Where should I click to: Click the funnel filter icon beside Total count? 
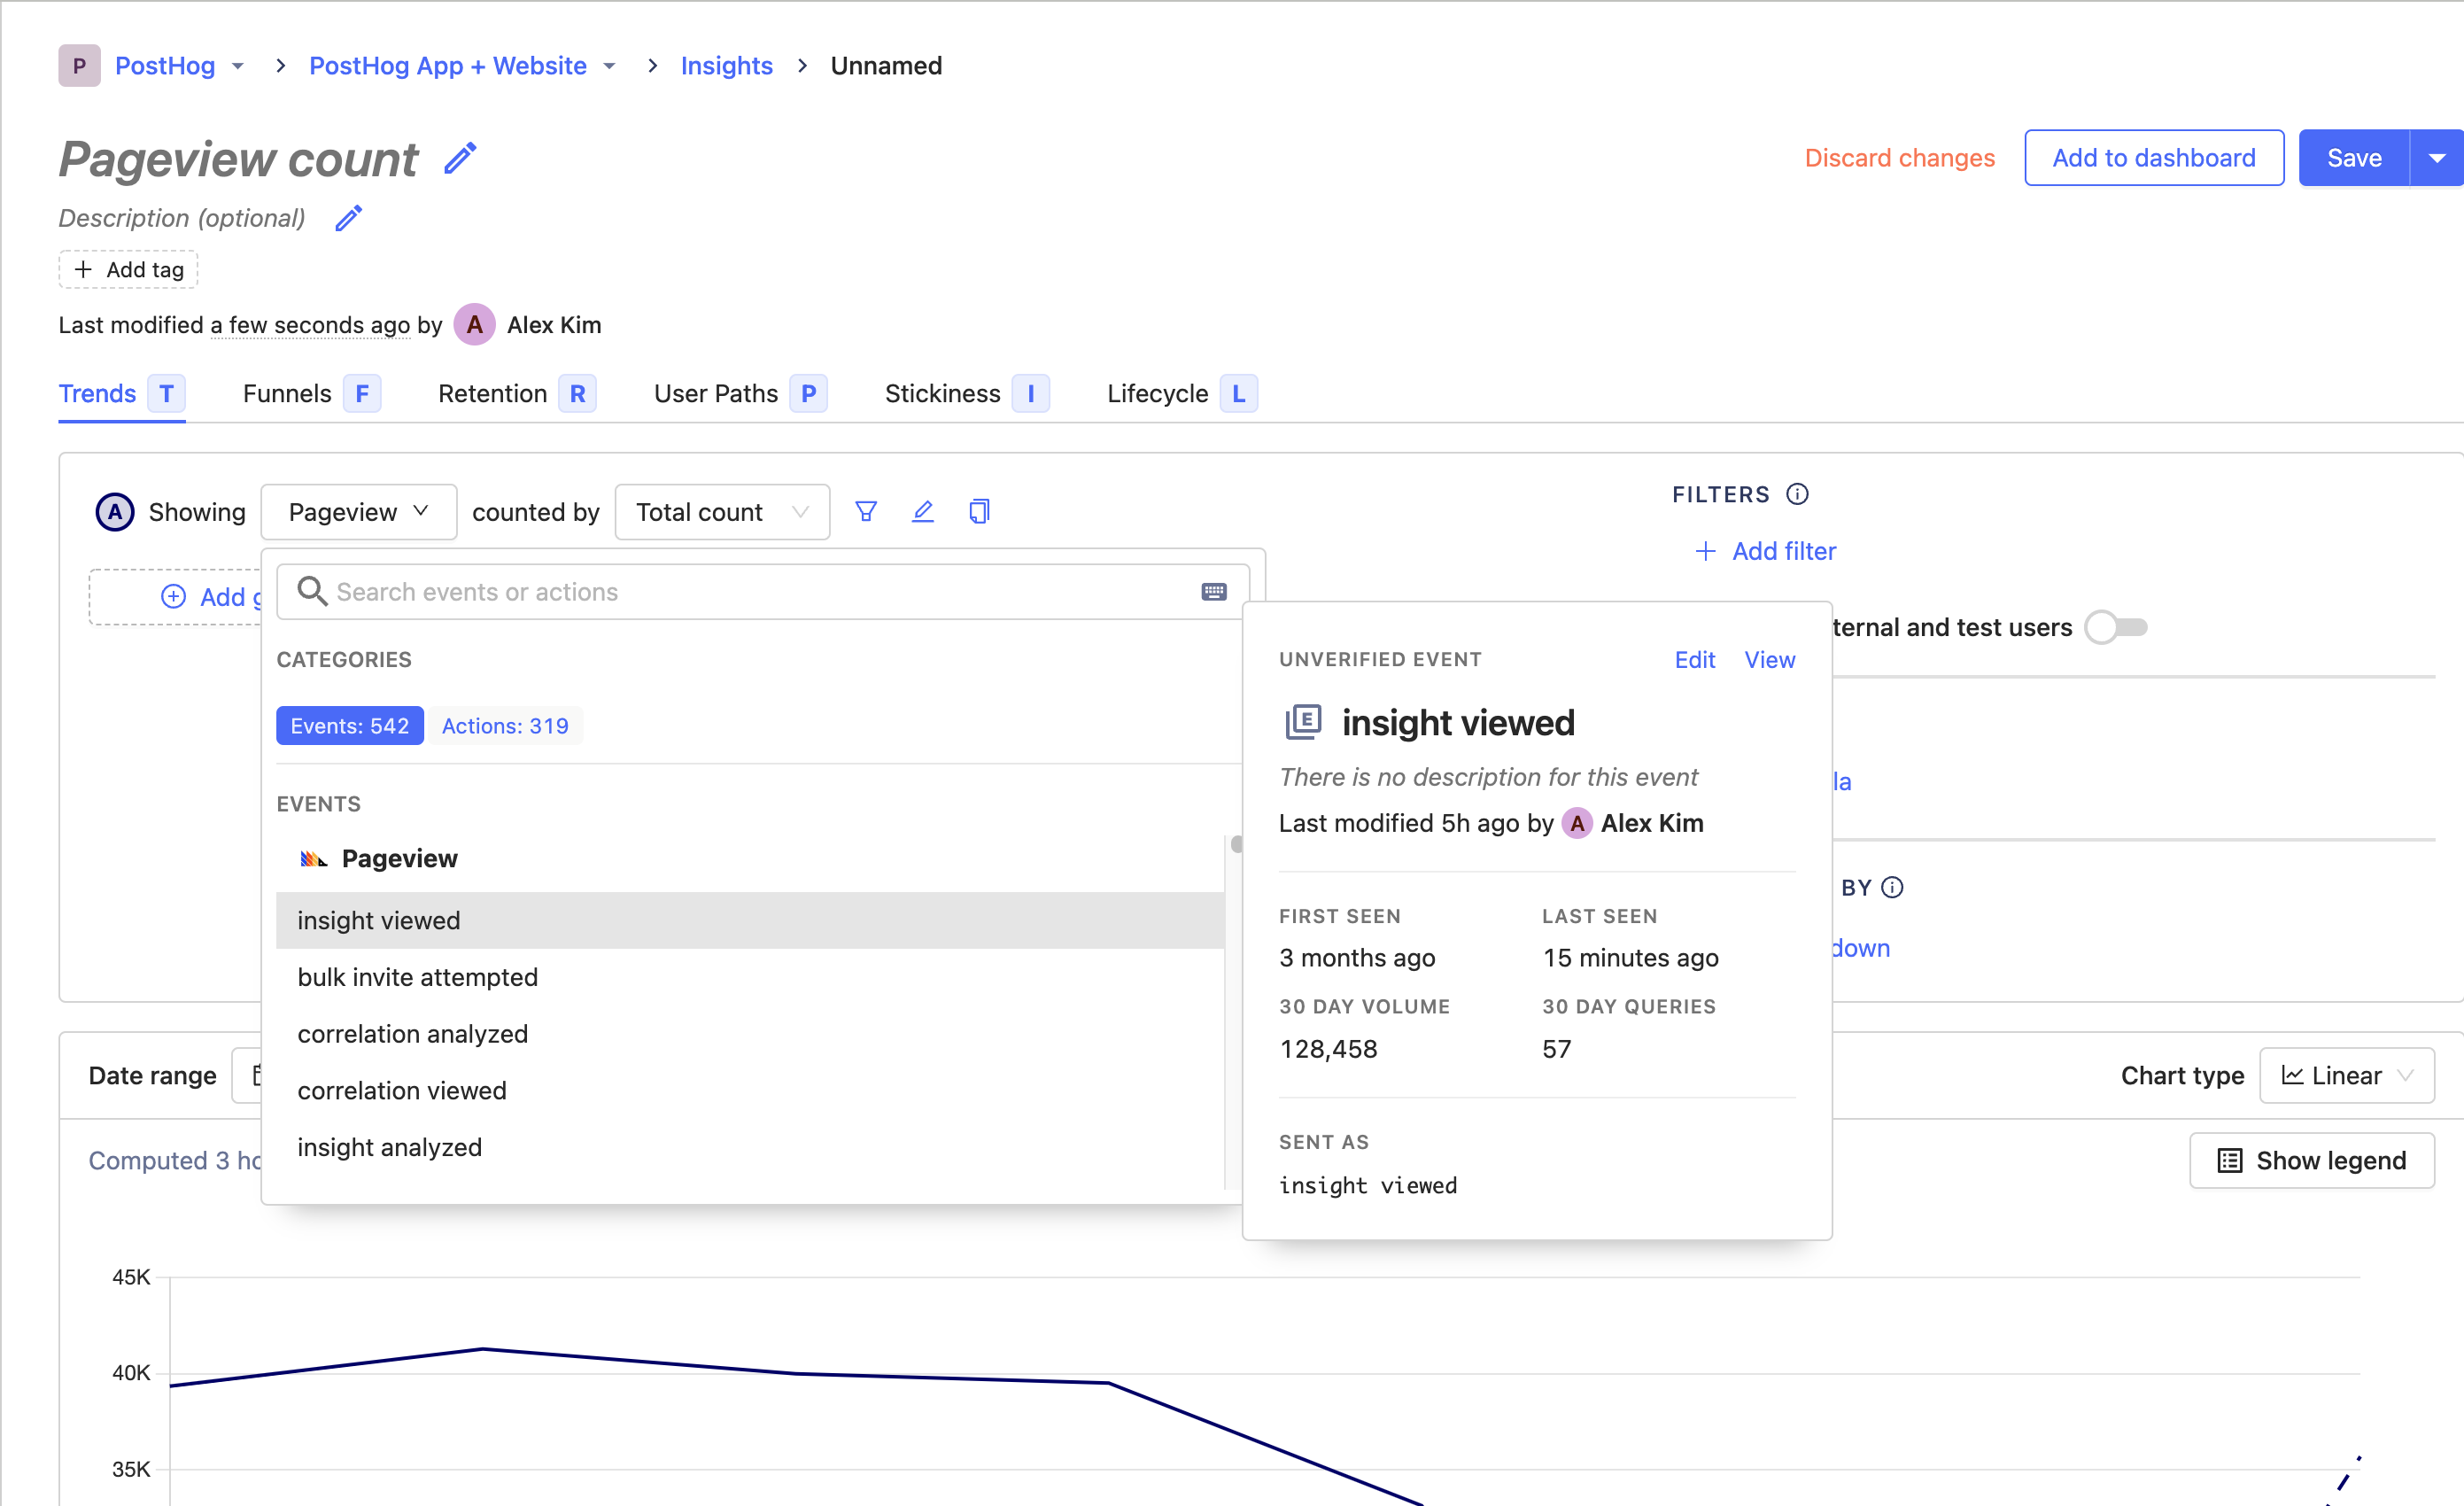tap(866, 512)
